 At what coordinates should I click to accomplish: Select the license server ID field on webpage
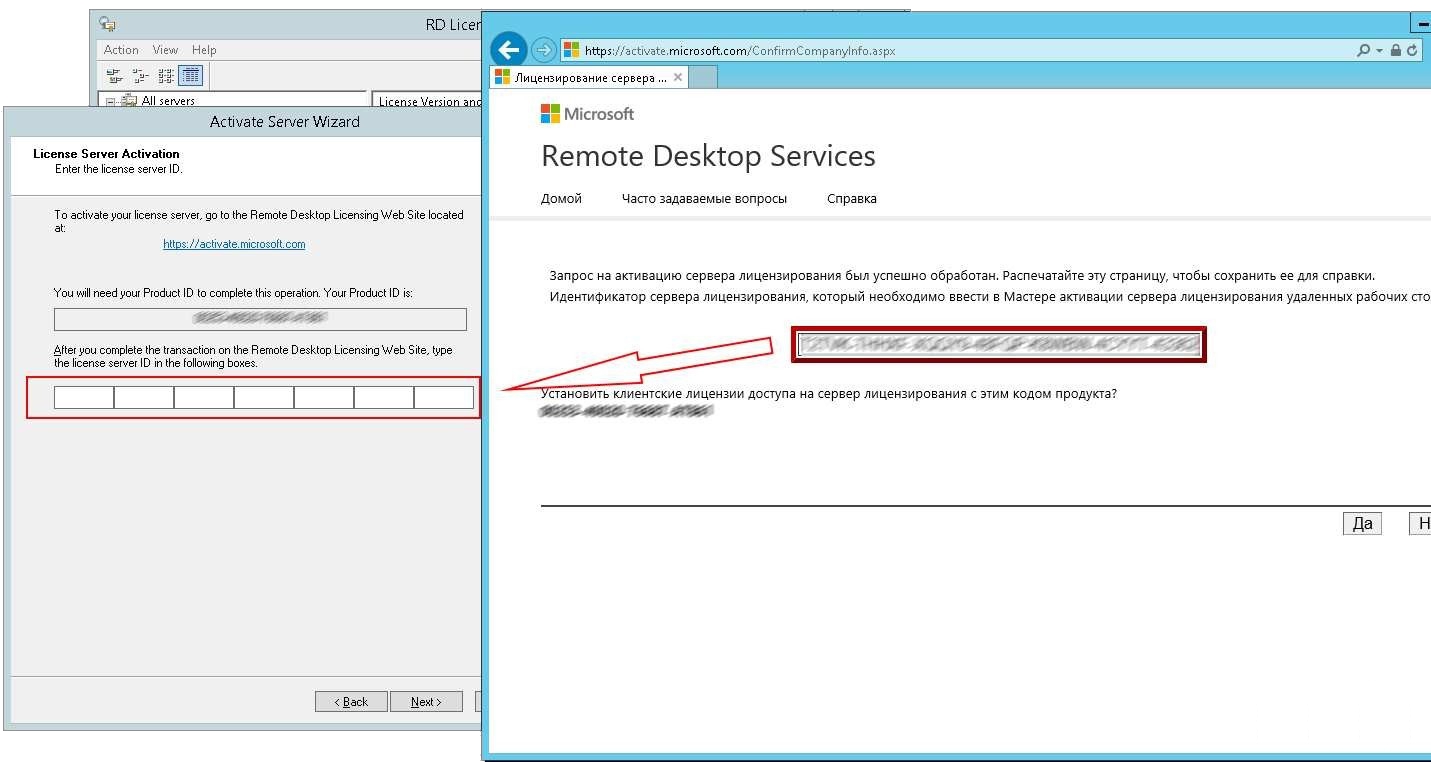(999, 345)
